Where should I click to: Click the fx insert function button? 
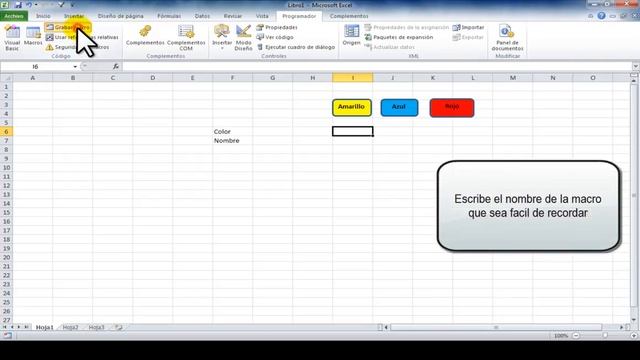[116, 67]
